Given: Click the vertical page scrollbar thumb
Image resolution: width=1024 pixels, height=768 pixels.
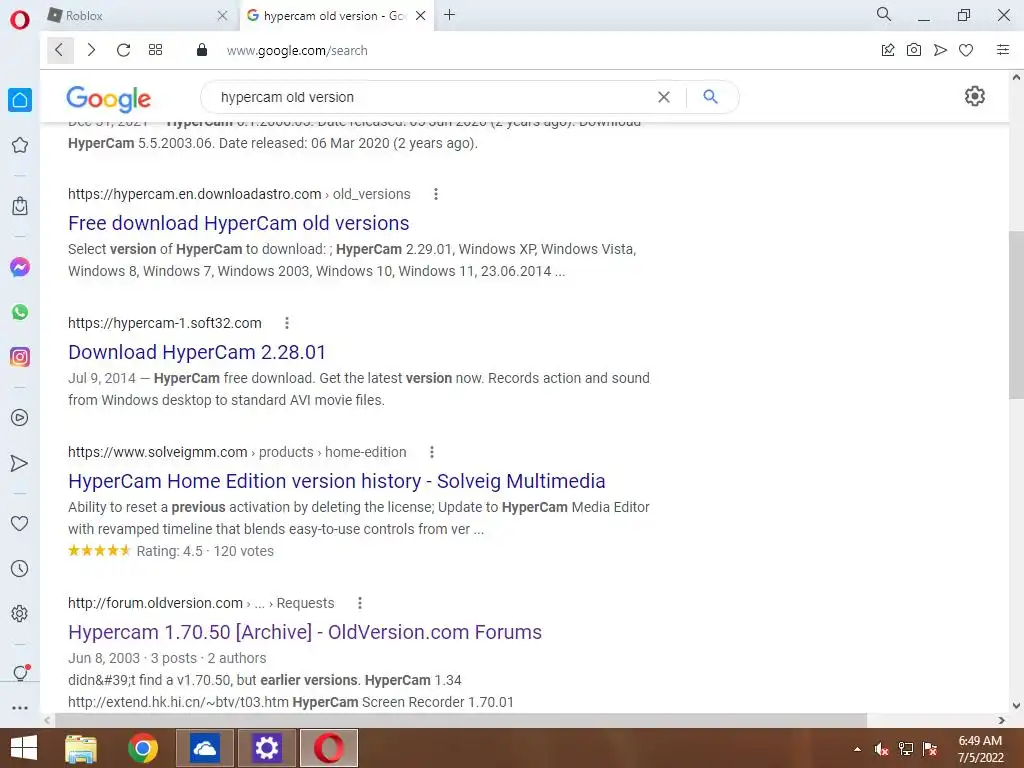Looking at the screenshot, I should tap(1016, 315).
